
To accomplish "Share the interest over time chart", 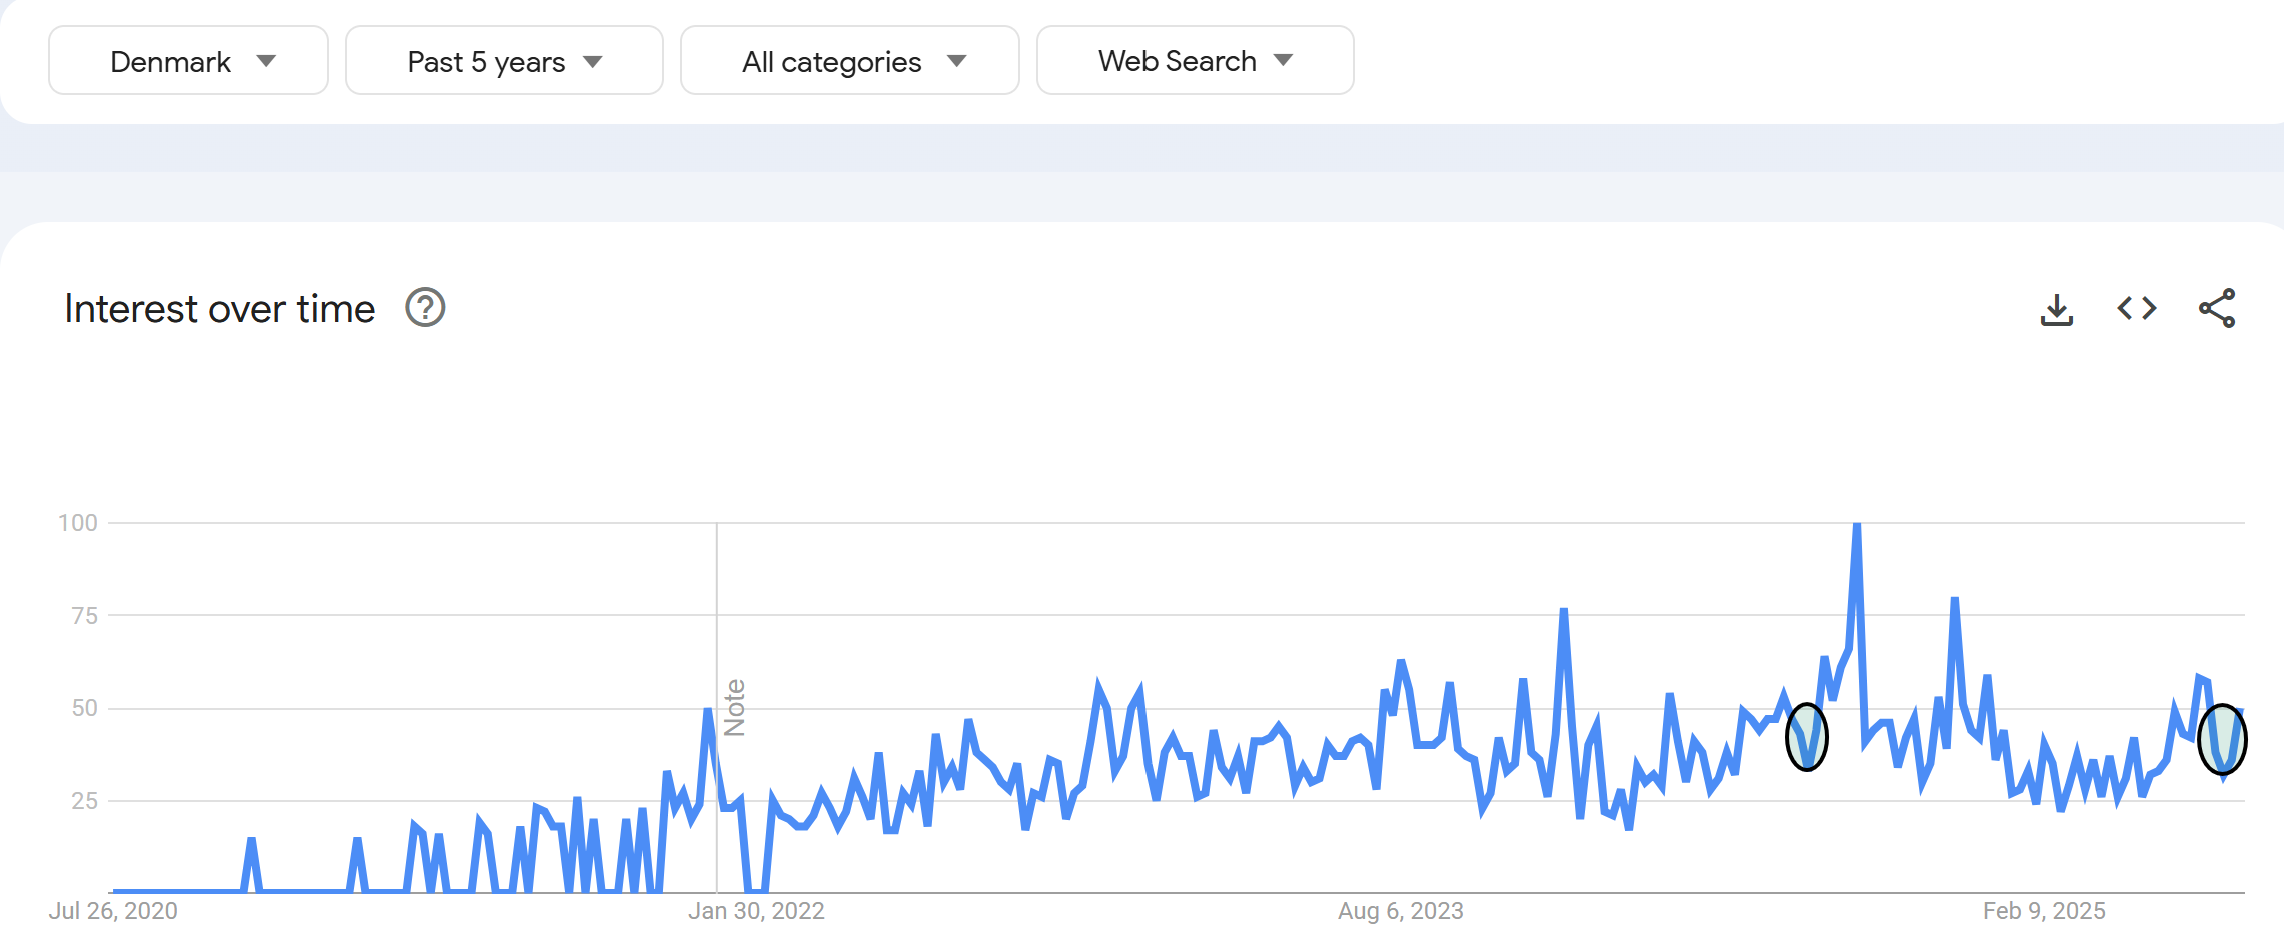I will coord(2217,308).
